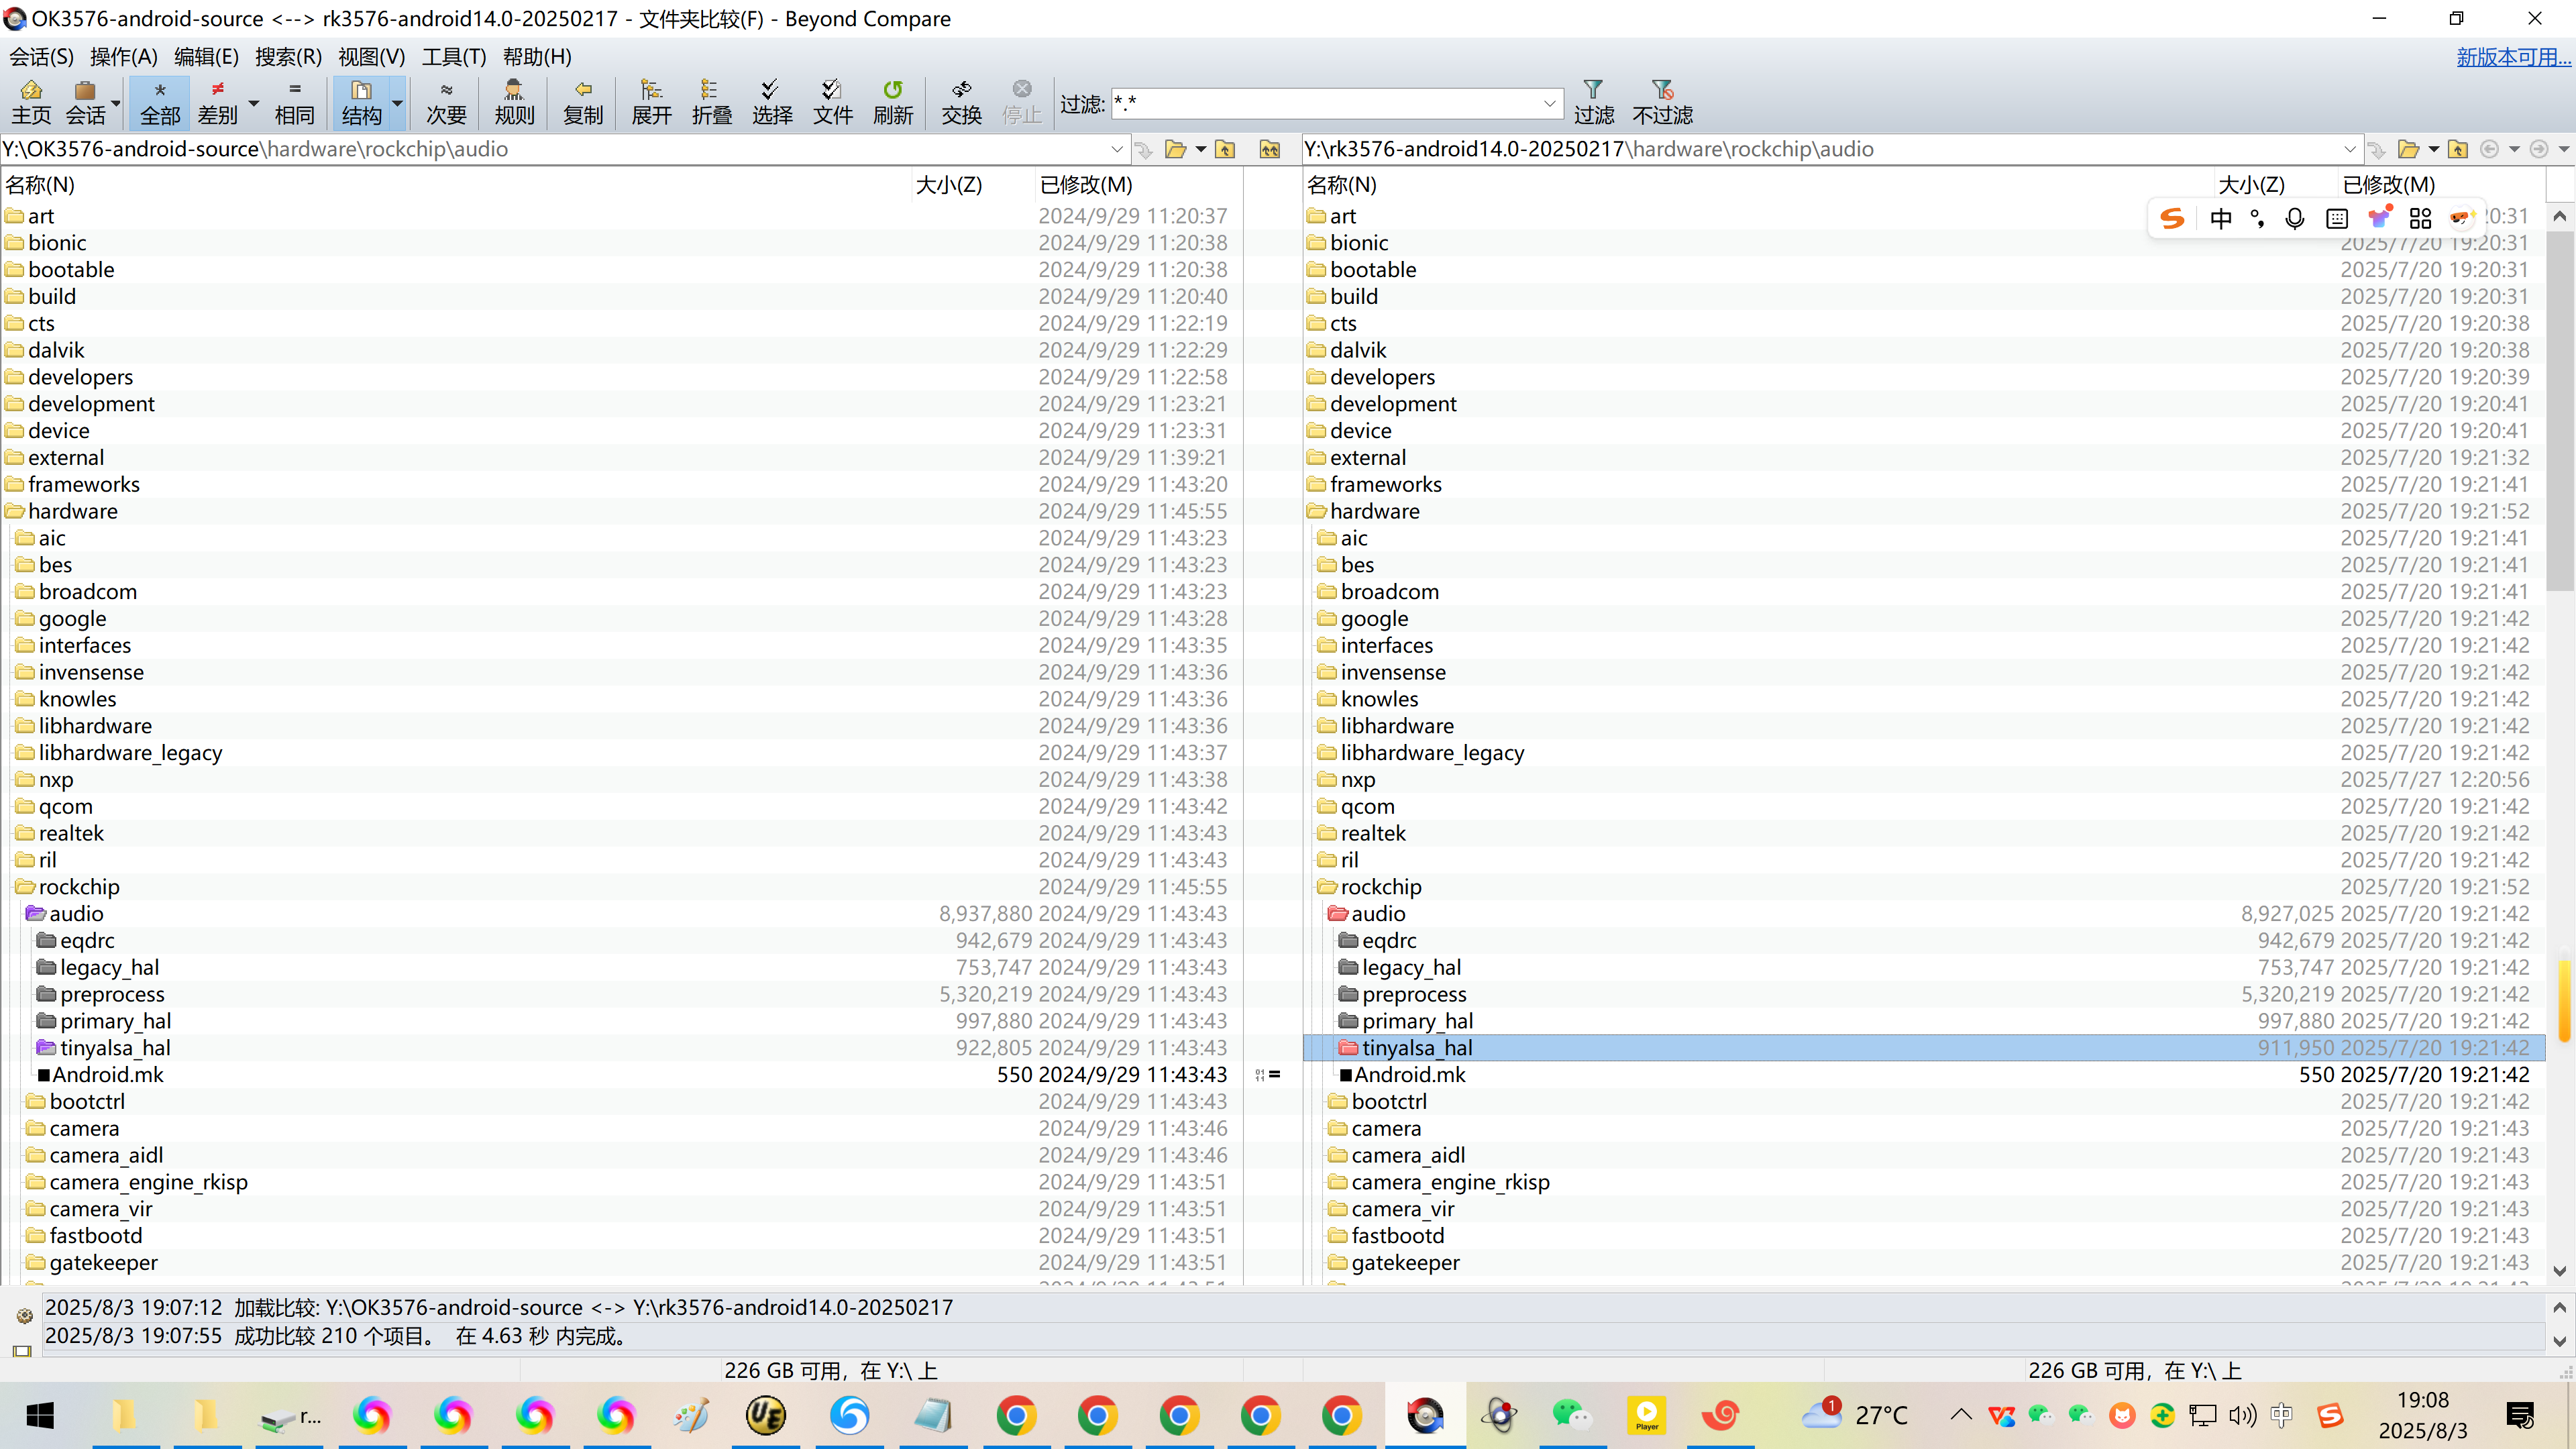
Task: Open right path history dropdown
Action: click(x=2350, y=150)
